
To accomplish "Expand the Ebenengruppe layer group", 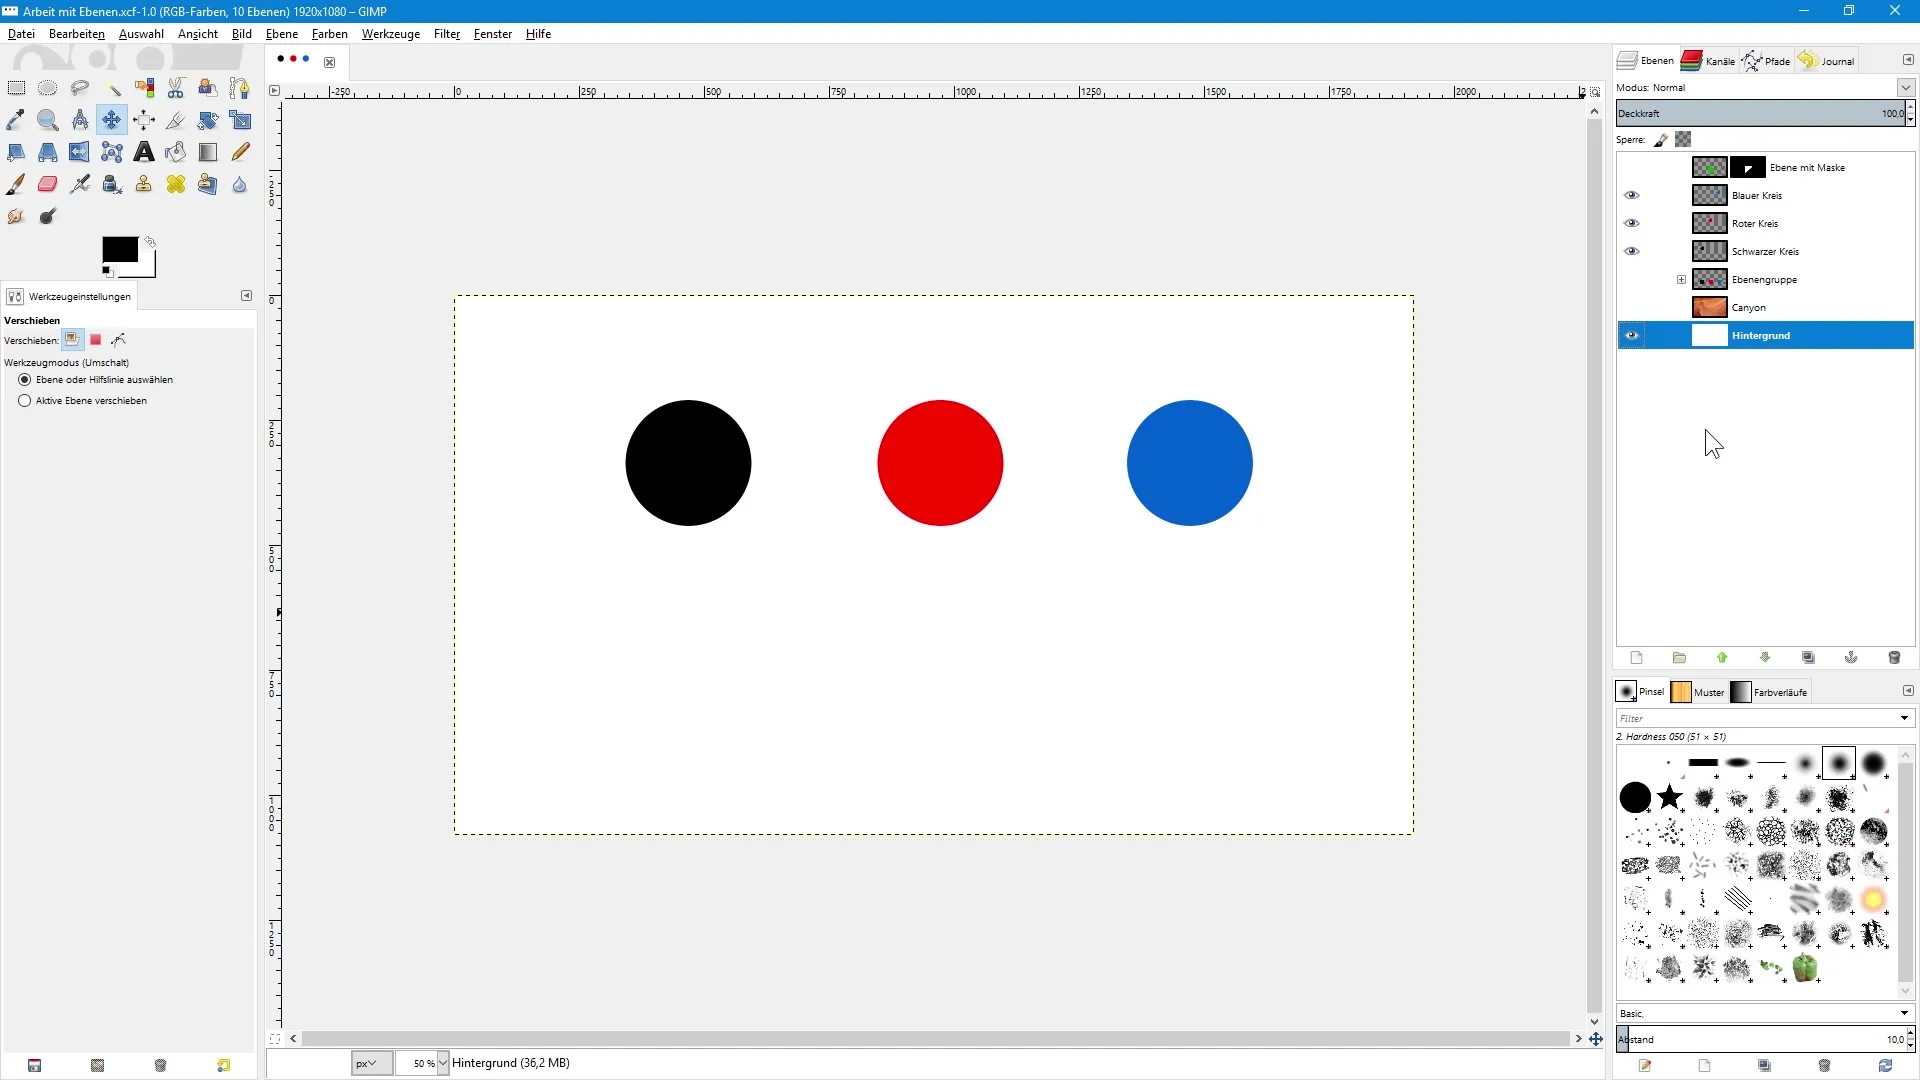I will coord(1681,280).
